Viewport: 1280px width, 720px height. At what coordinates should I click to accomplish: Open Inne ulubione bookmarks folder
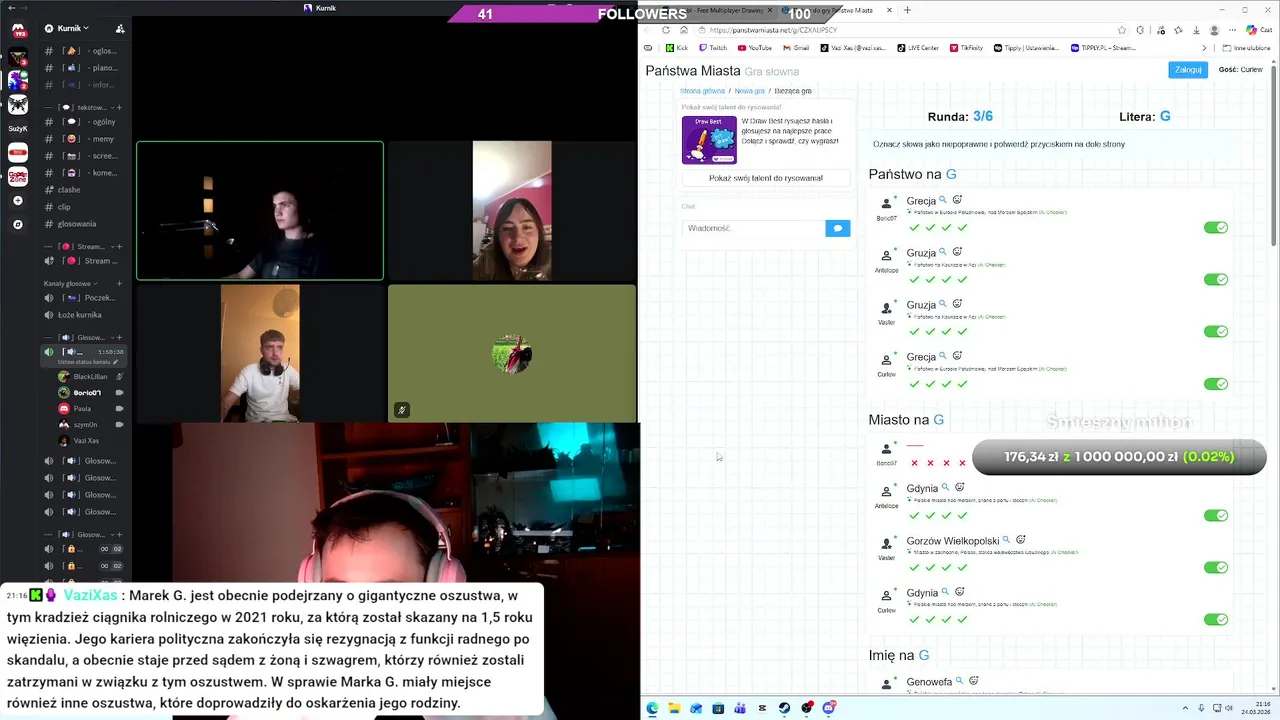1247,47
